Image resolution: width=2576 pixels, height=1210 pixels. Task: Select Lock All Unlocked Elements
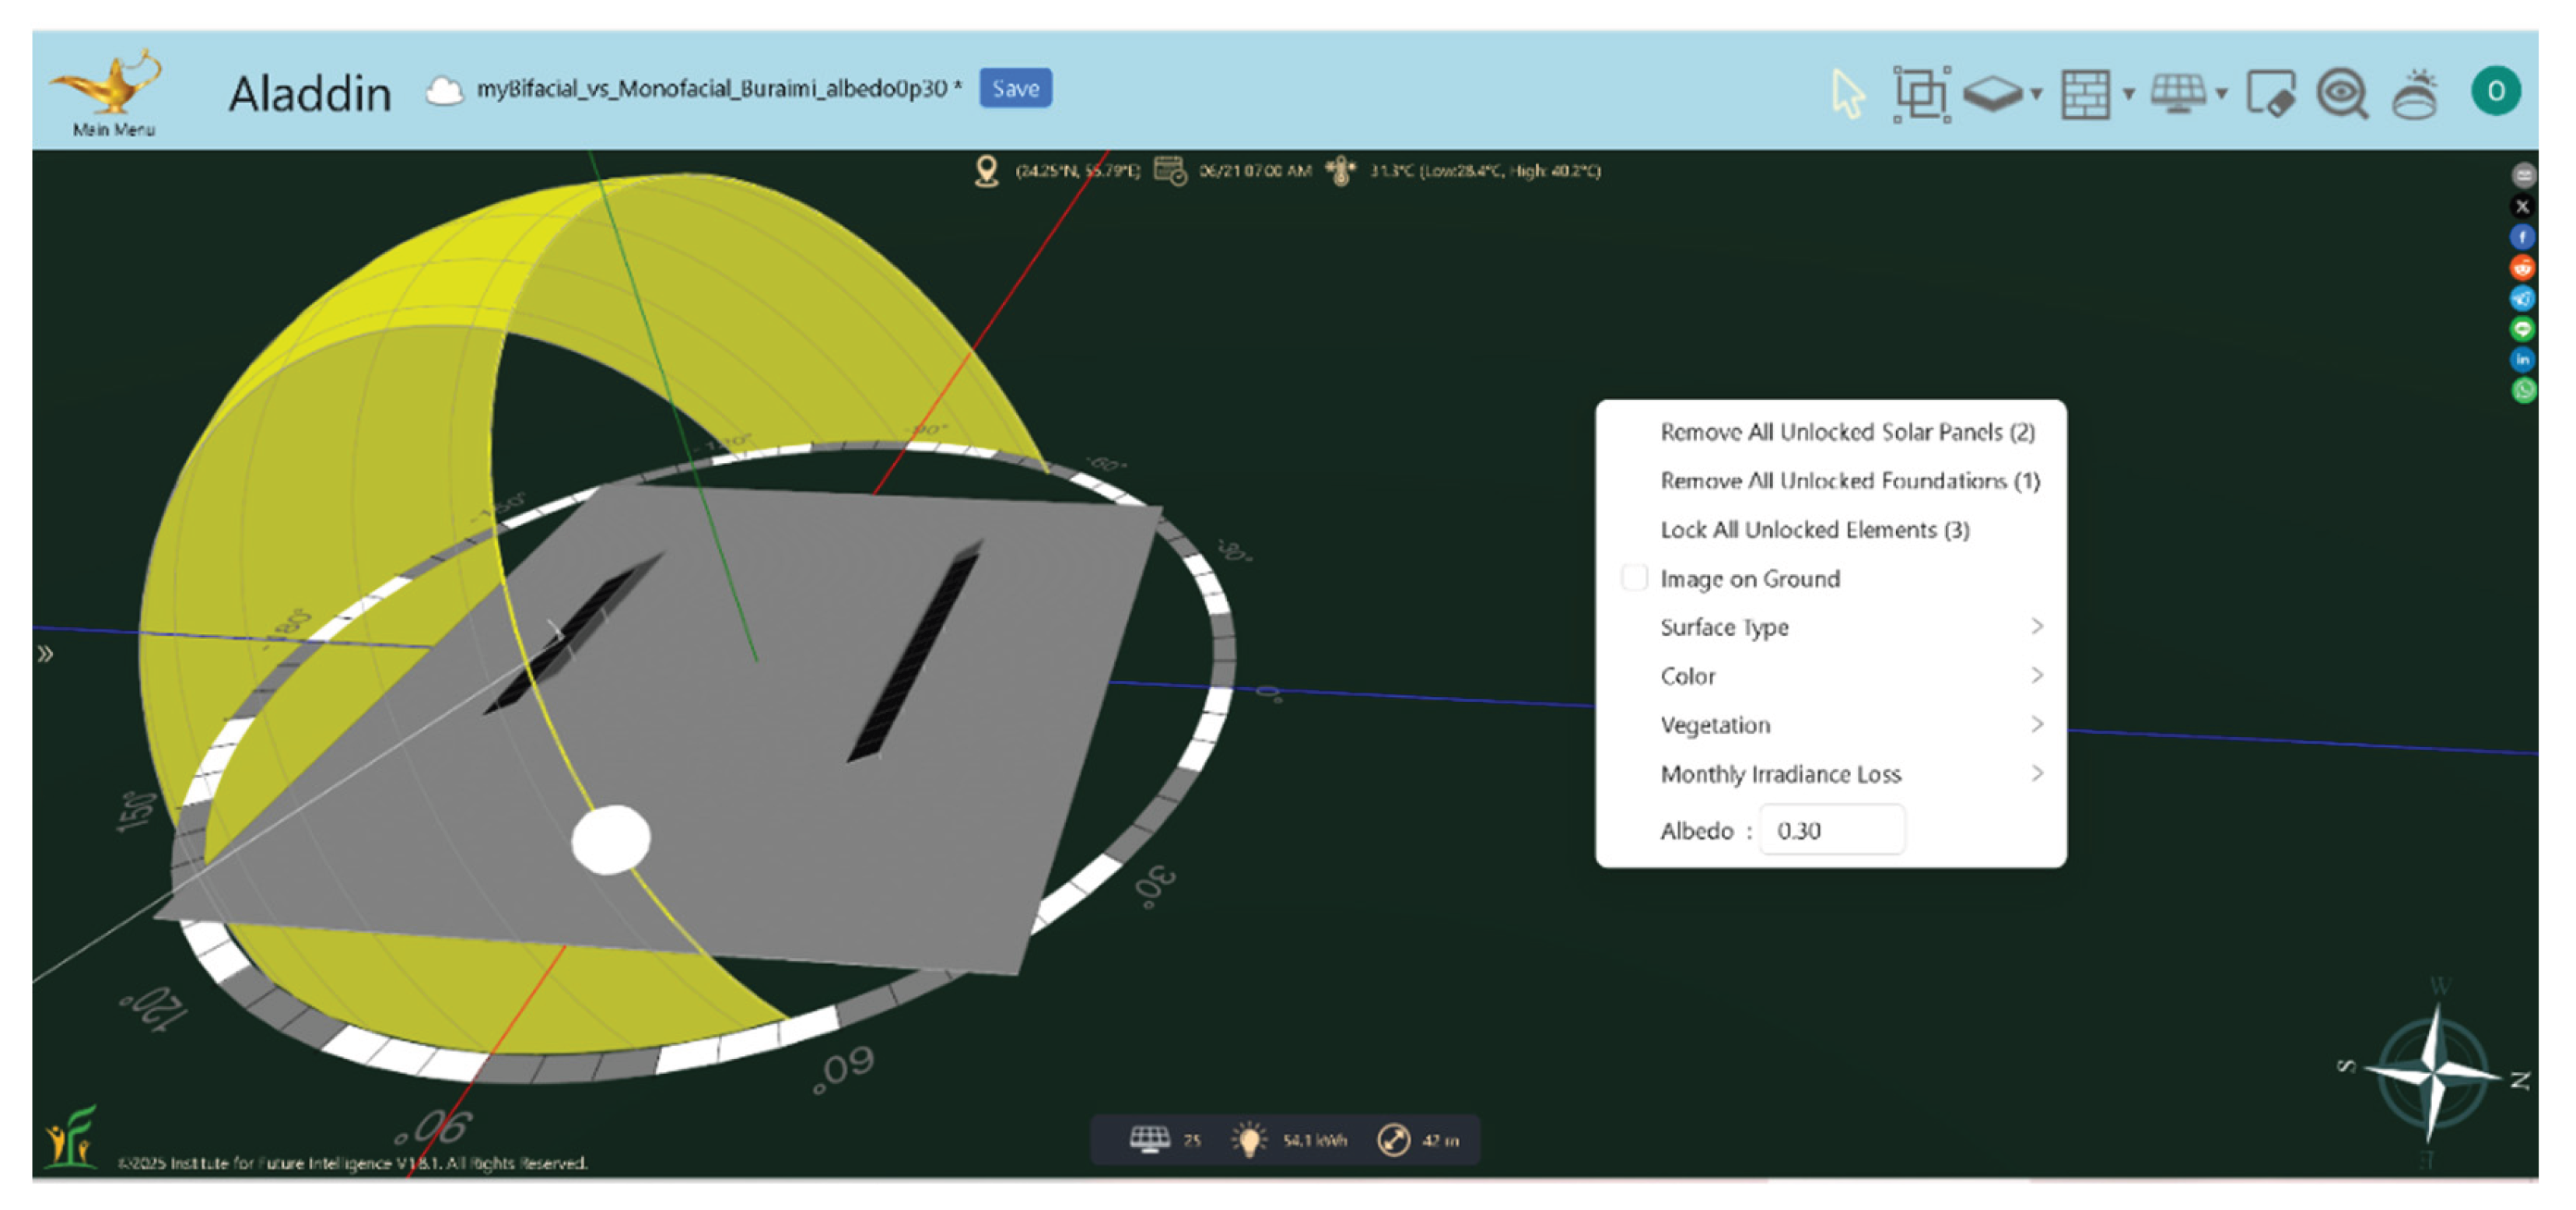tap(1814, 530)
